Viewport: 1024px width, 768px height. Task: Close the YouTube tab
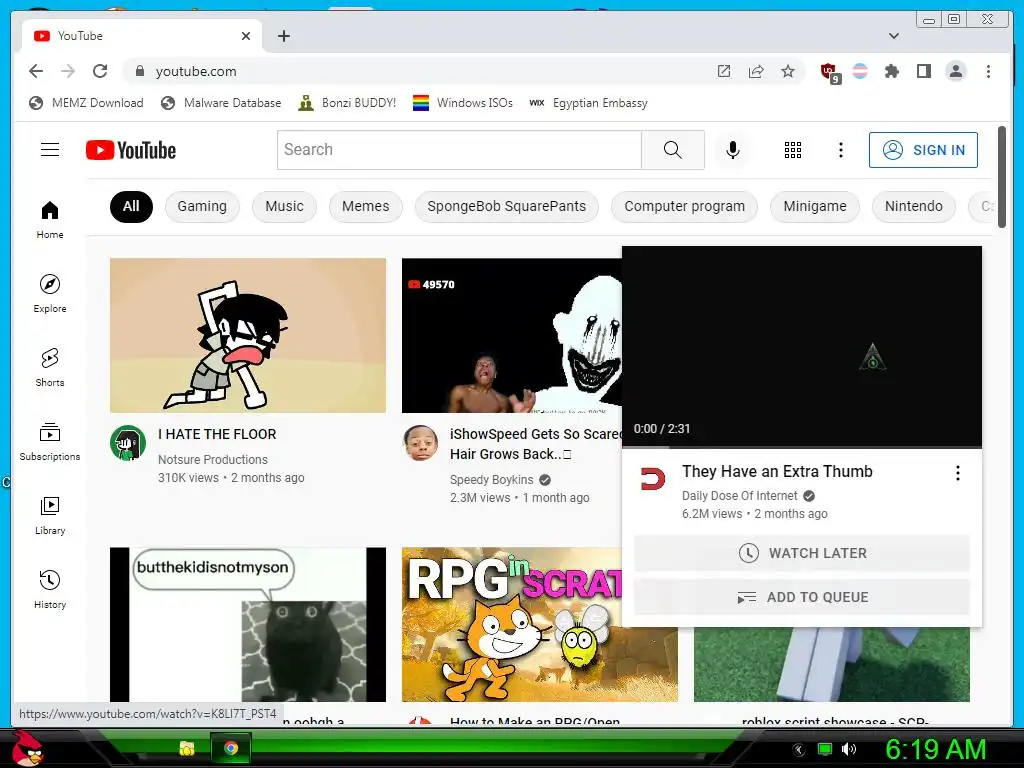click(x=246, y=36)
